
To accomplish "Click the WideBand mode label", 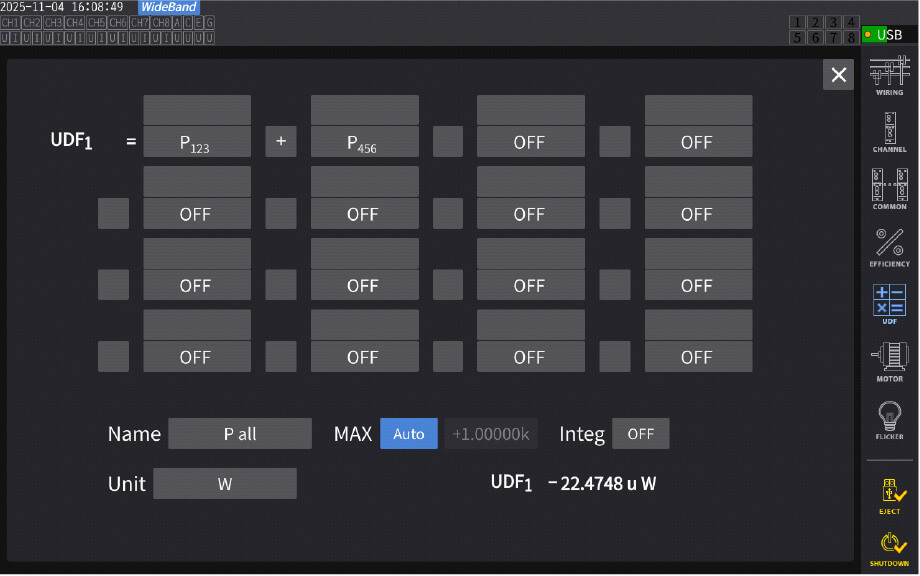I will click(x=168, y=7).
